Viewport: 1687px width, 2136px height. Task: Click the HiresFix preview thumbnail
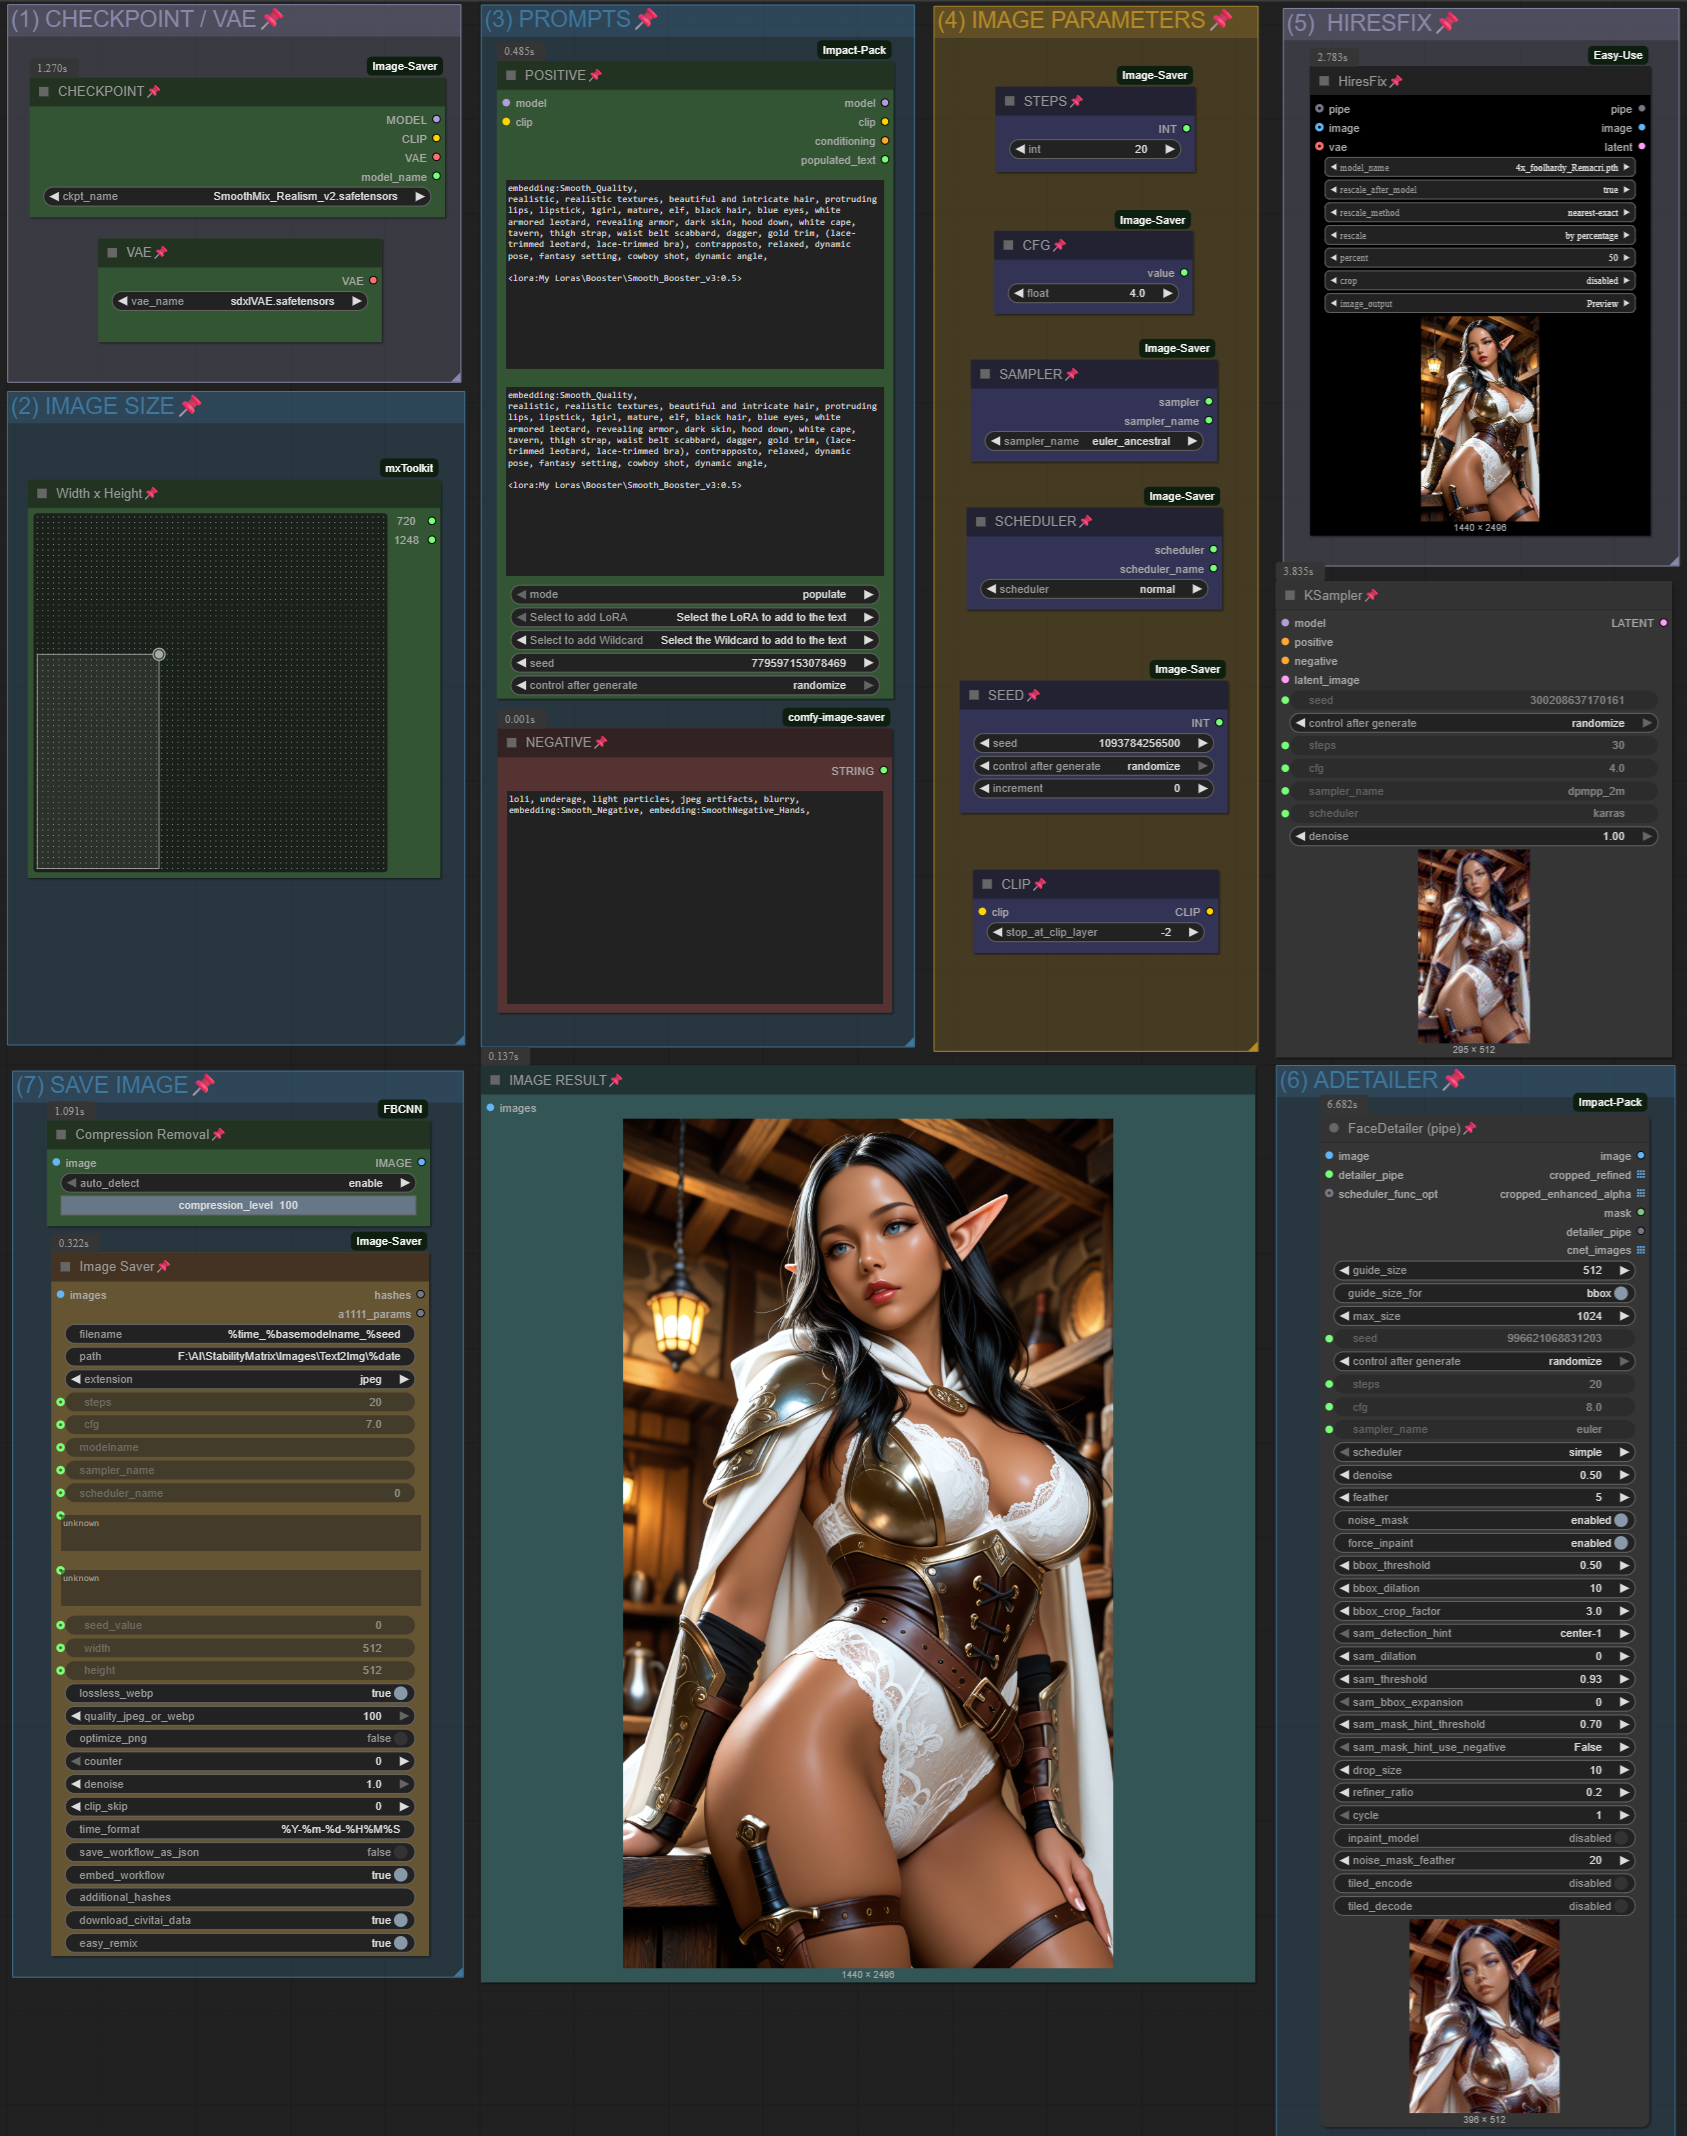[x=1479, y=419]
